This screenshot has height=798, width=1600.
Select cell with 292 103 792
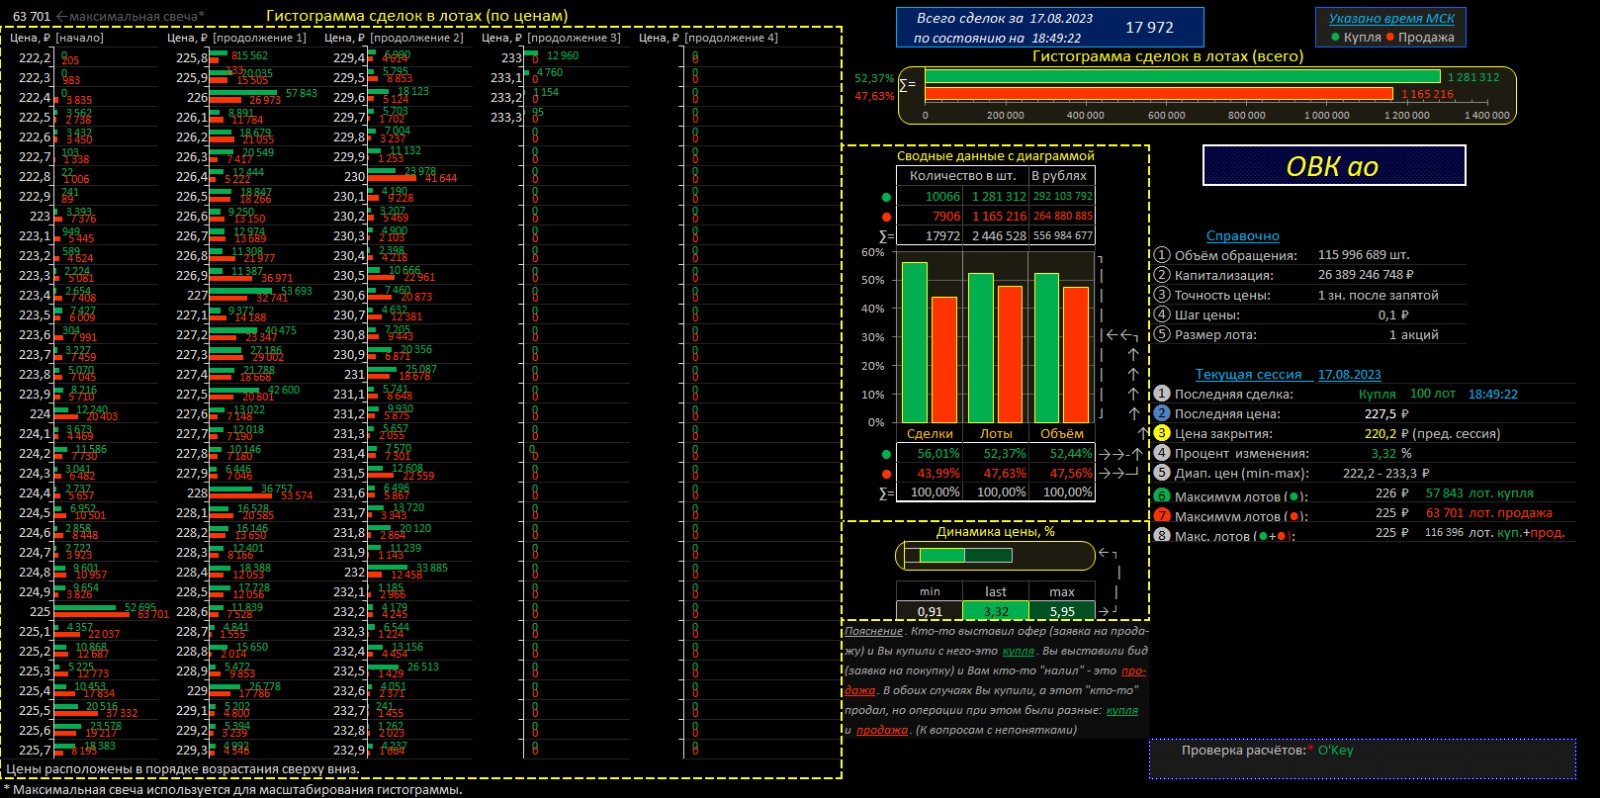(1062, 196)
